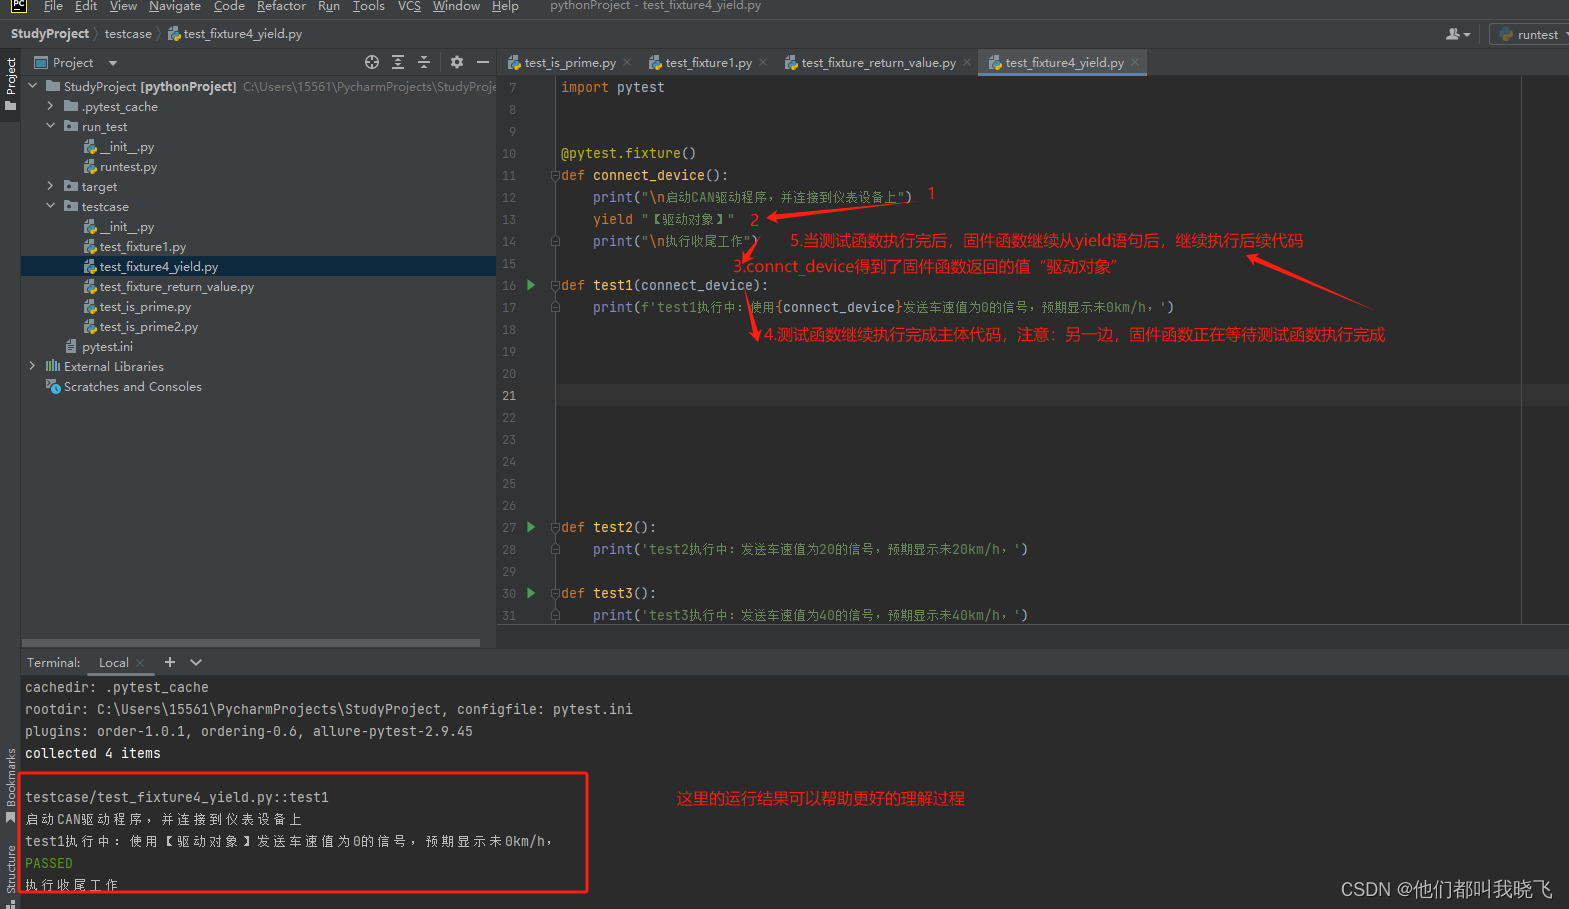The height and width of the screenshot is (909, 1569).
Task: Close the test_is_prime.py editor tab
Action: tap(627, 62)
